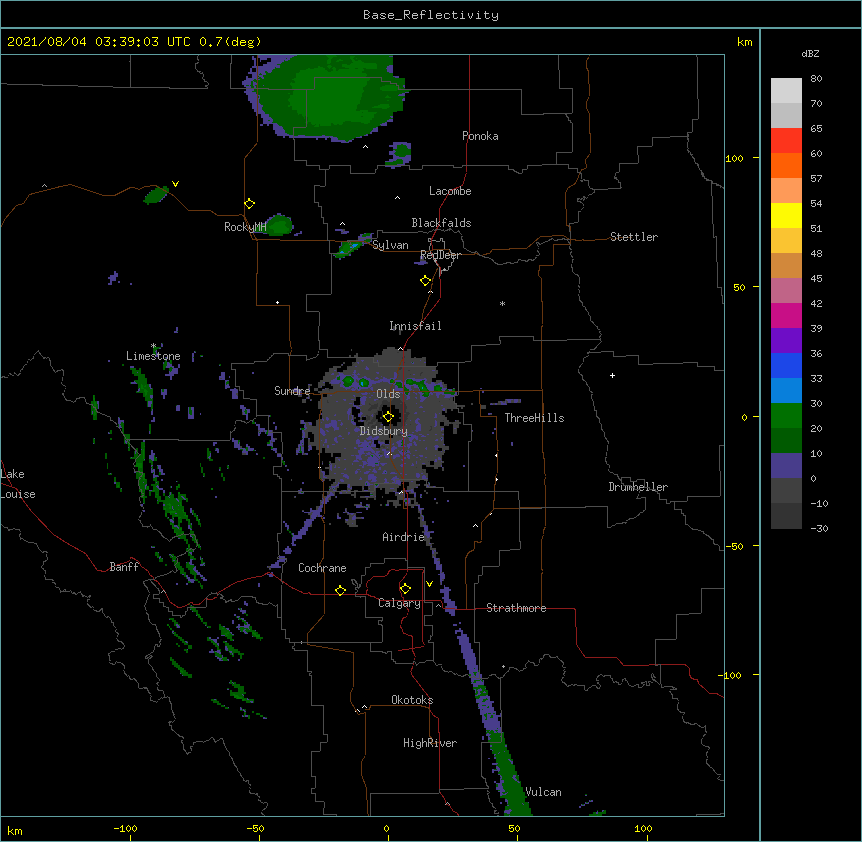Click the Lacombe city label

[450, 191]
